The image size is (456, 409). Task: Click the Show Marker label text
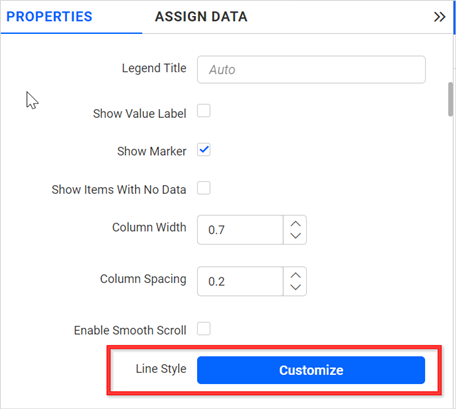pos(152,151)
